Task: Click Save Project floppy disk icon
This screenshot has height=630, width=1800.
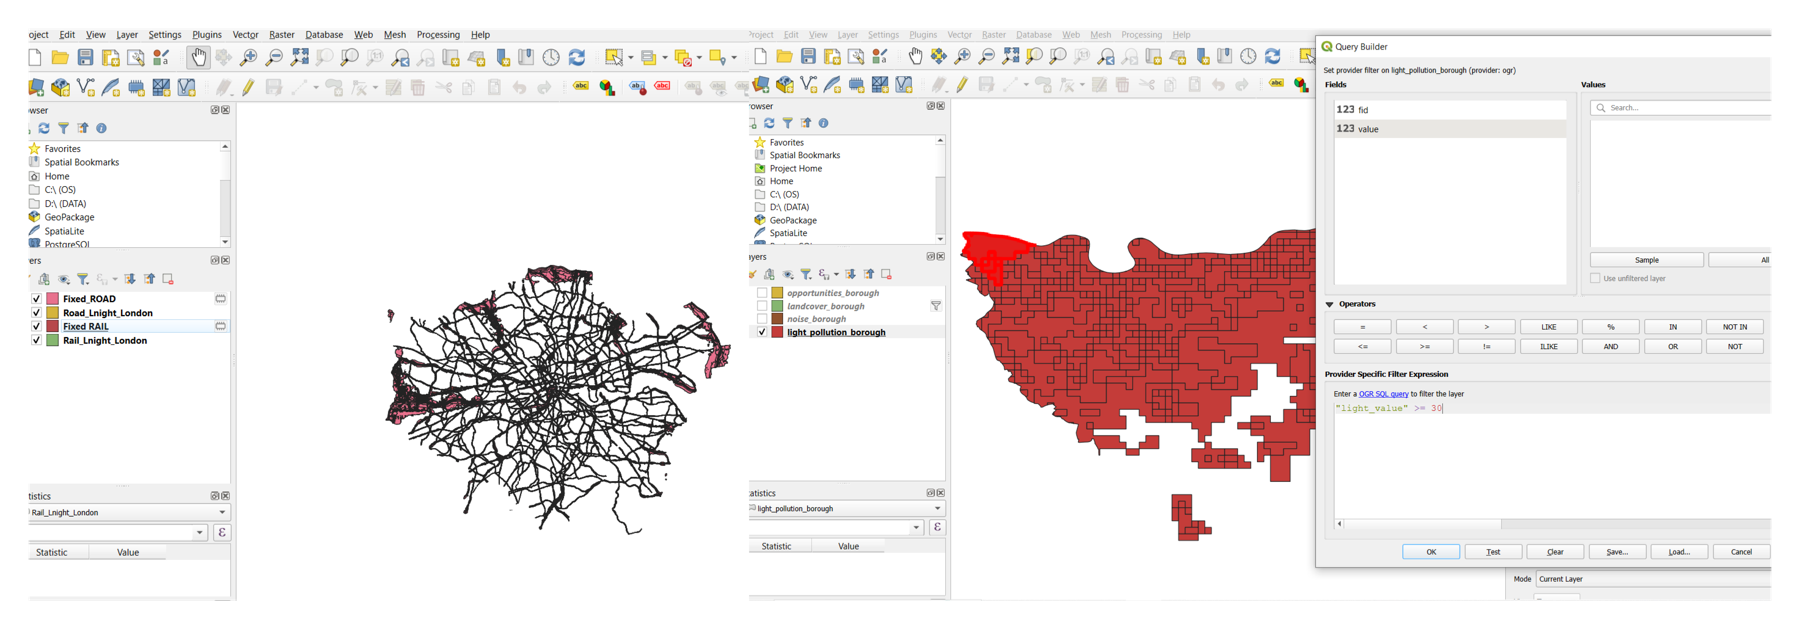Action: 86,58
